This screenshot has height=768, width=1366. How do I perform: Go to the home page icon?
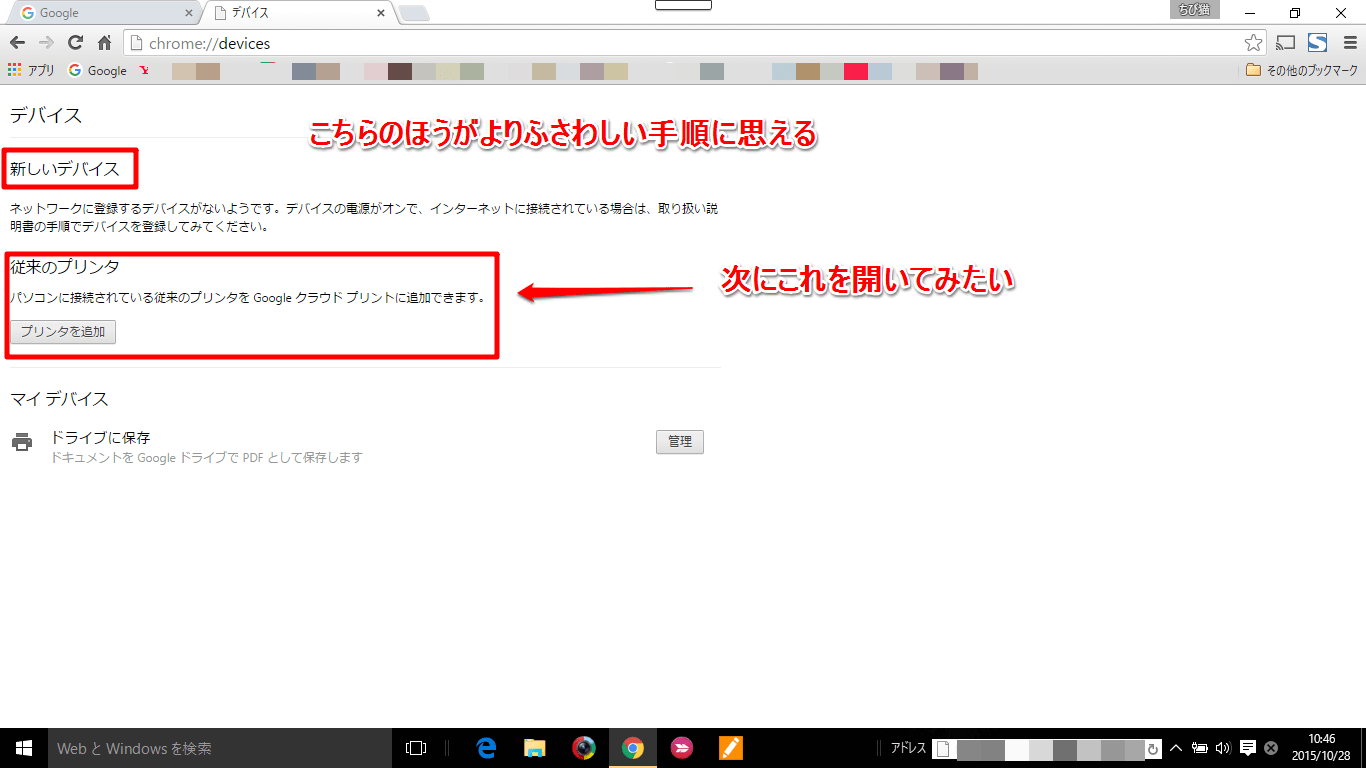tap(104, 43)
